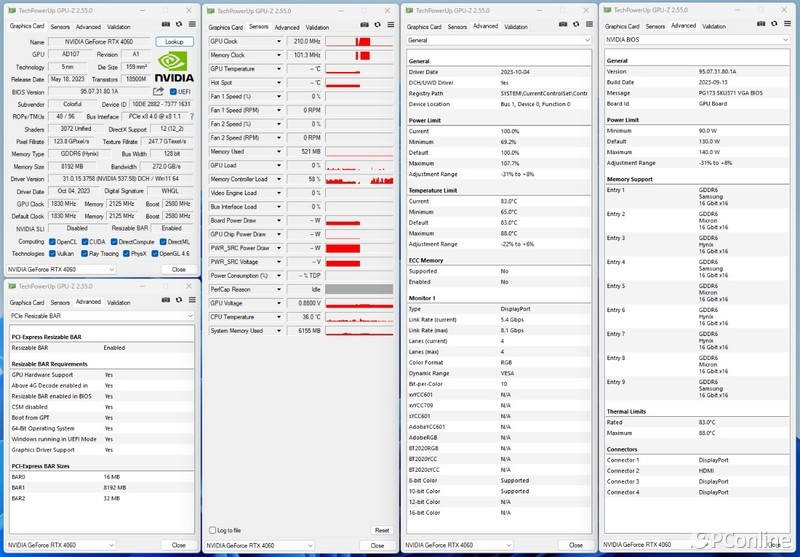Click GPU-Z title bar icon of Sensors window
This screenshot has width=800, height=557.
point(211,11)
